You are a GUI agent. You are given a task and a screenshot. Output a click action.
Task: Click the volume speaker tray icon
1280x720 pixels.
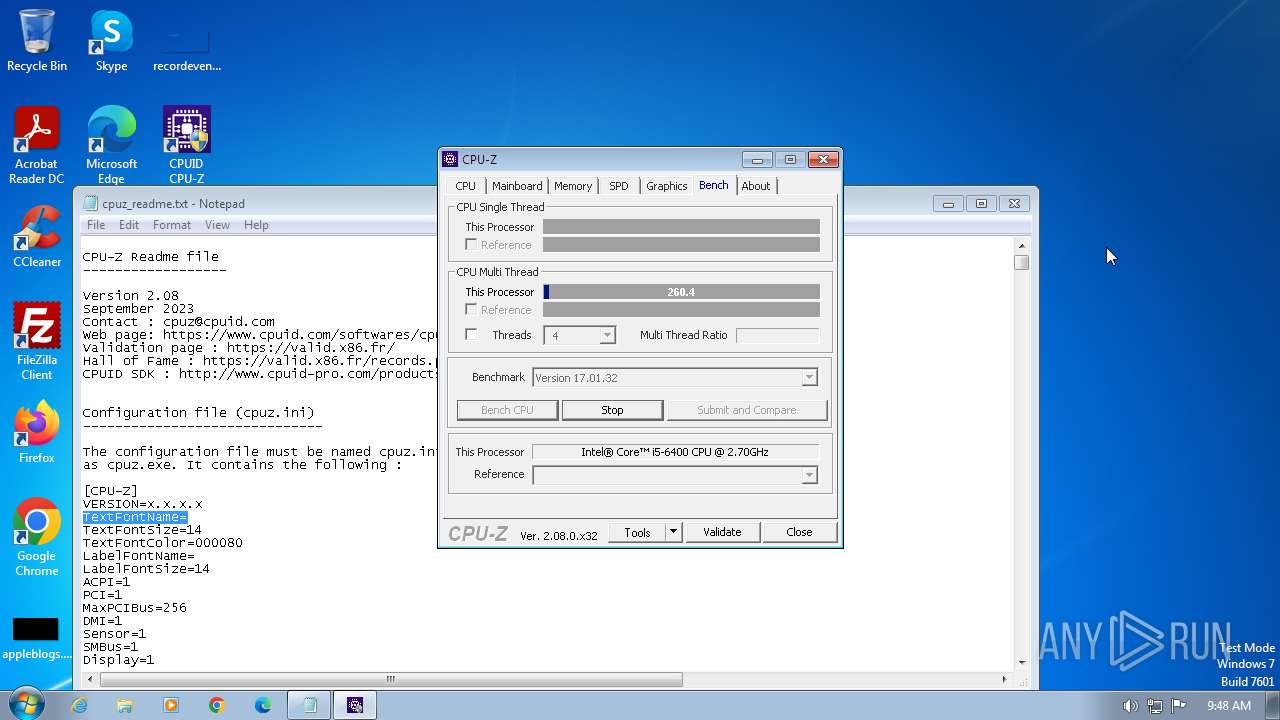tap(1130, 706)
